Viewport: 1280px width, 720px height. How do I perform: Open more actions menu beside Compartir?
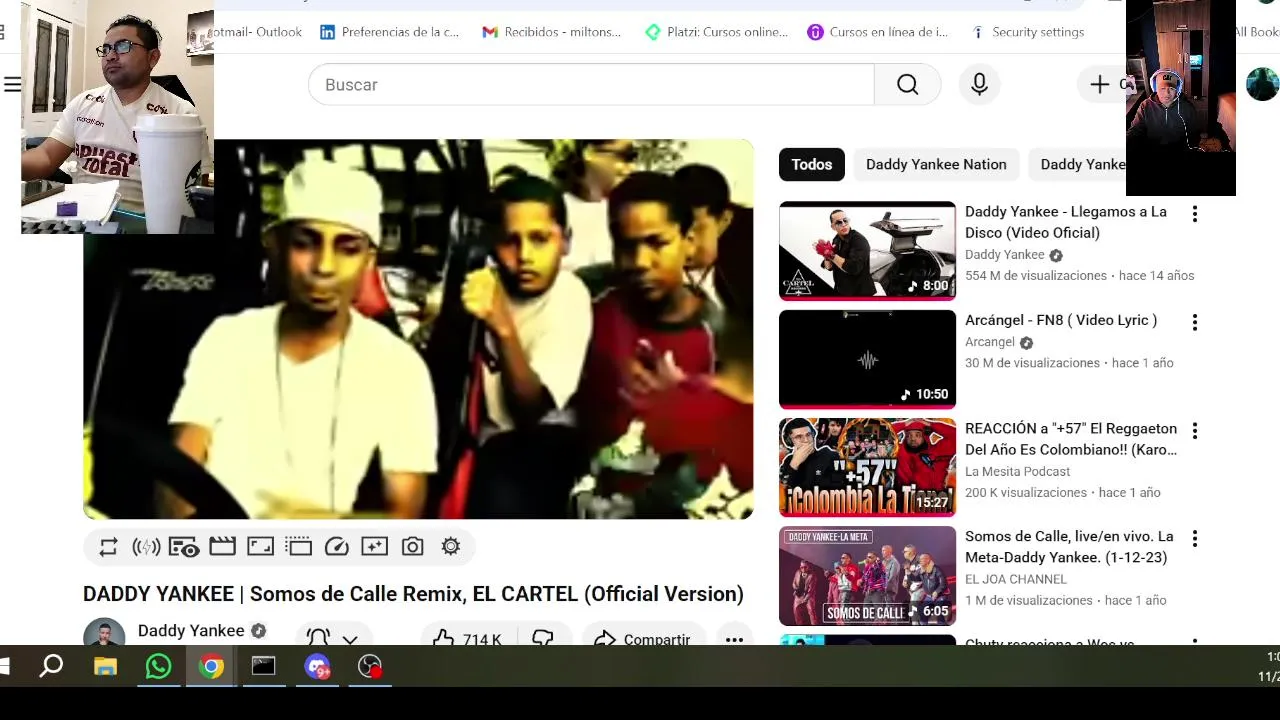point(734,639)
